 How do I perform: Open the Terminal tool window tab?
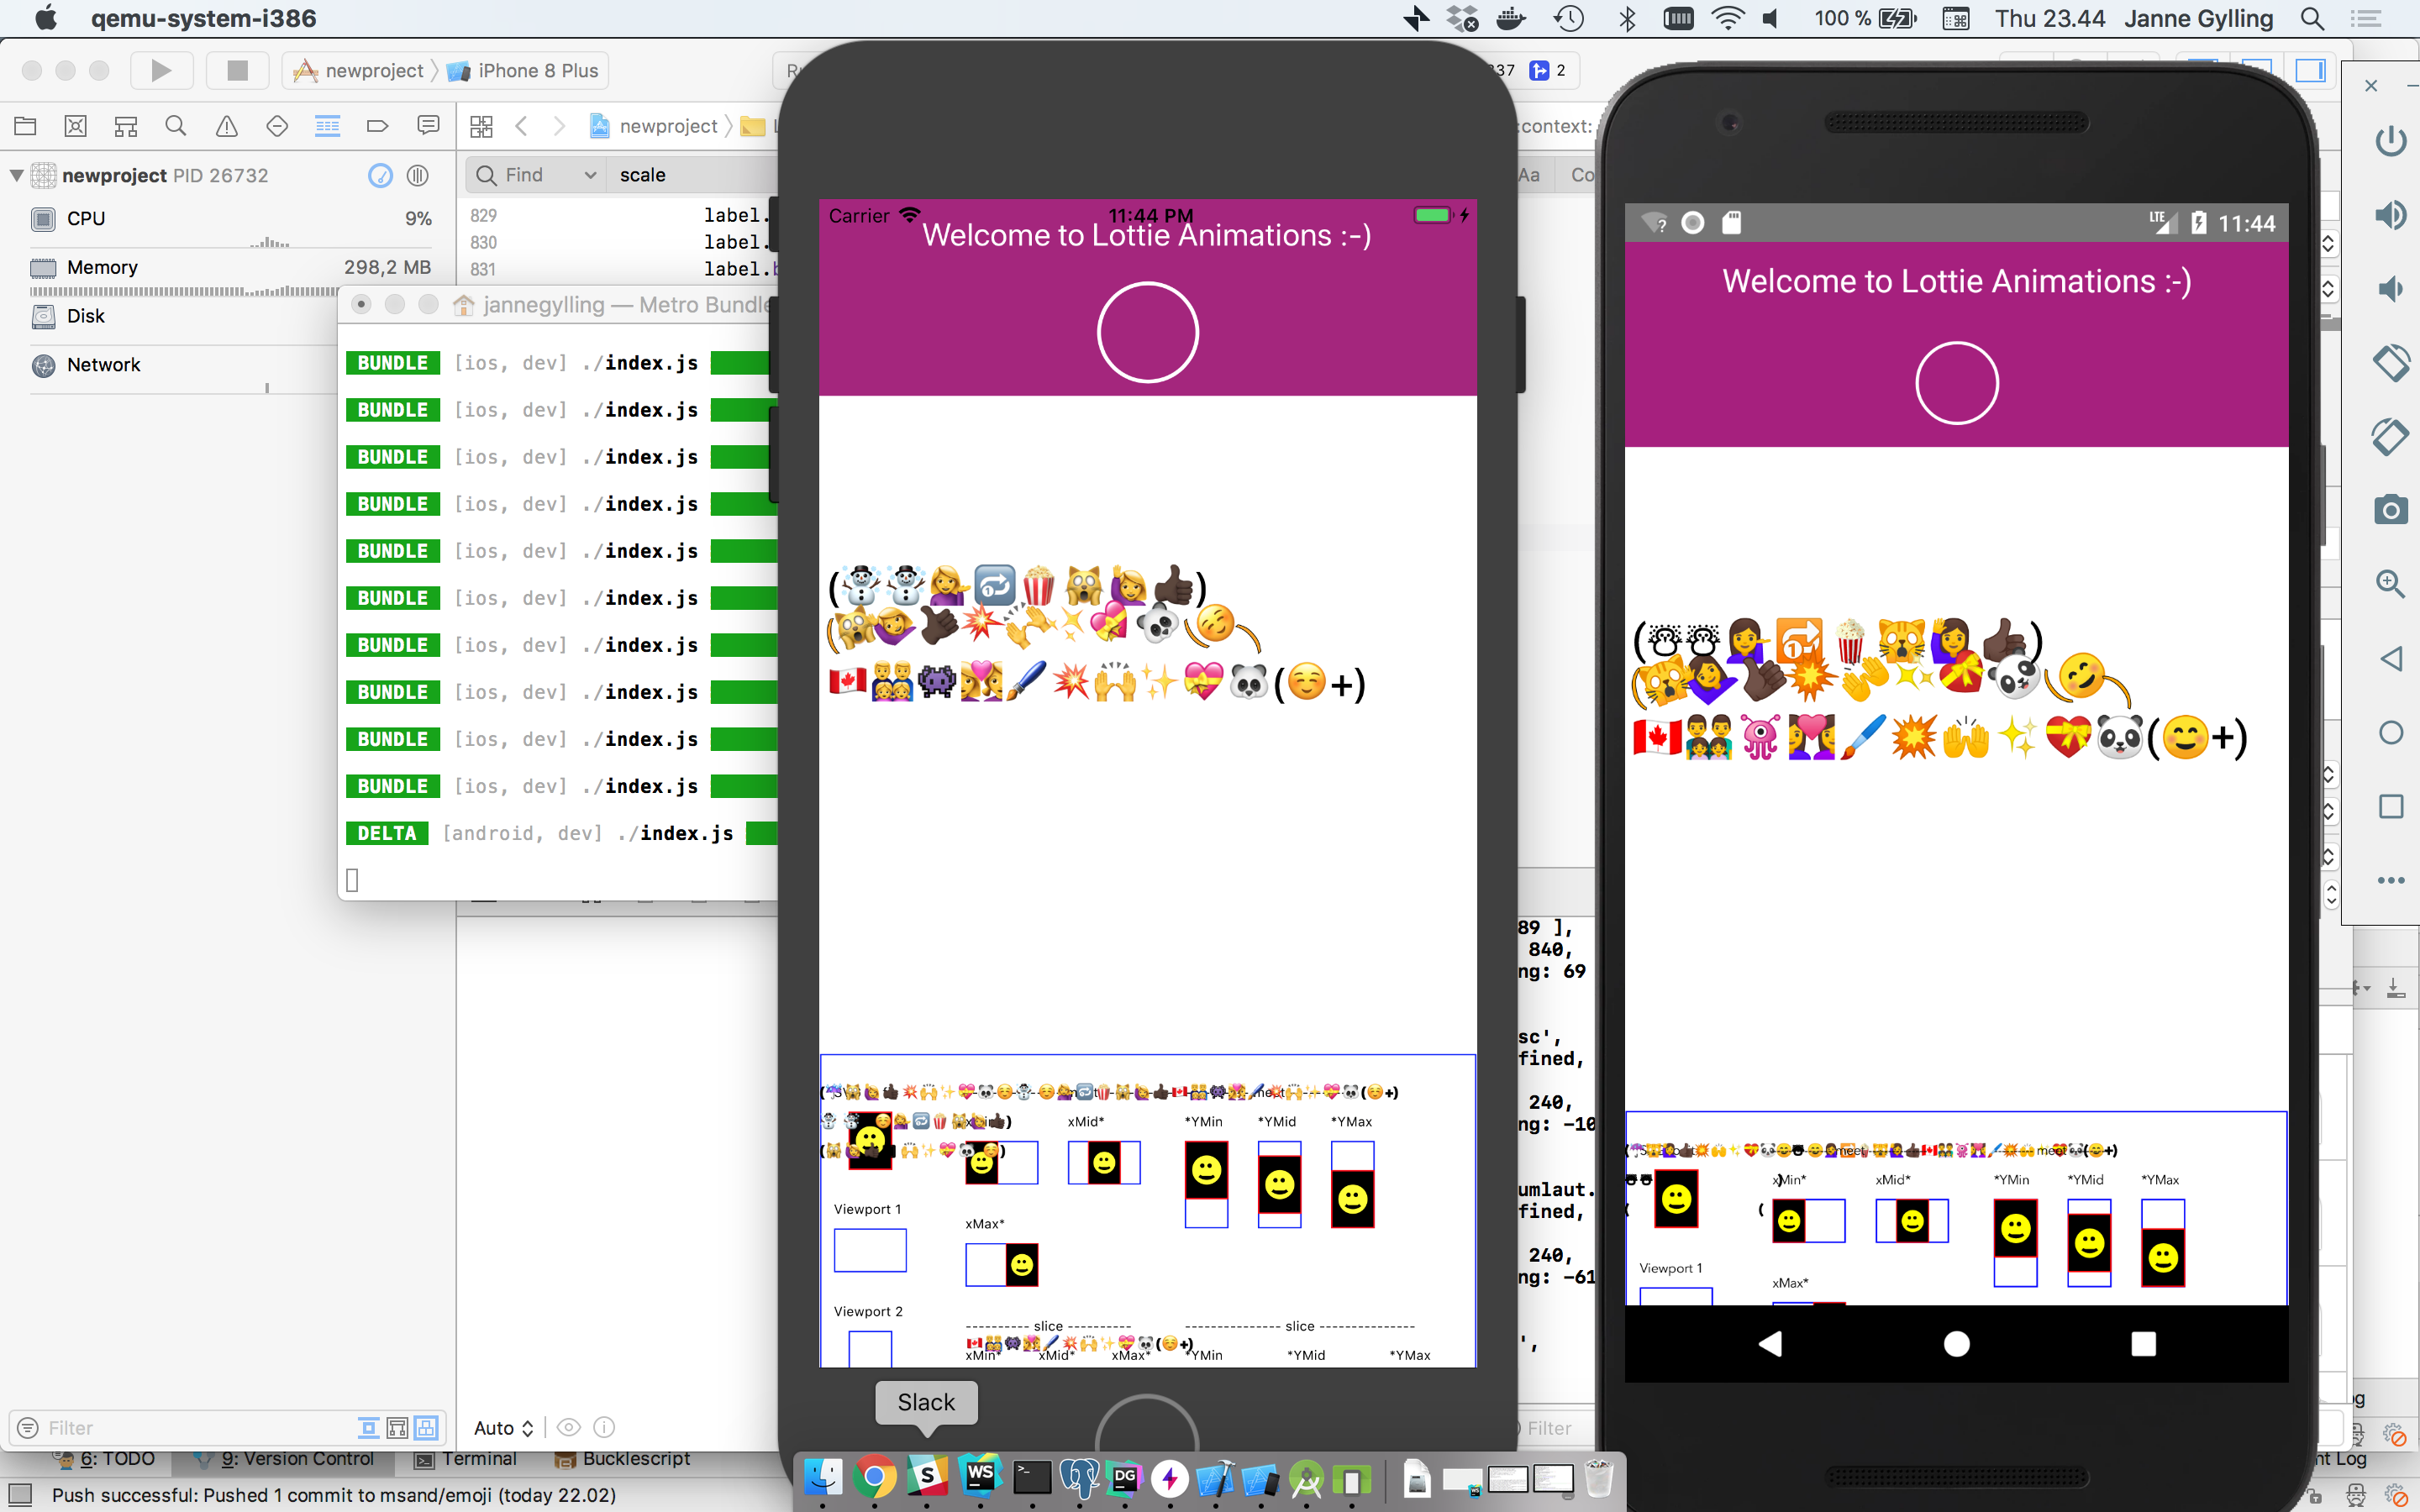(466, 1459)
